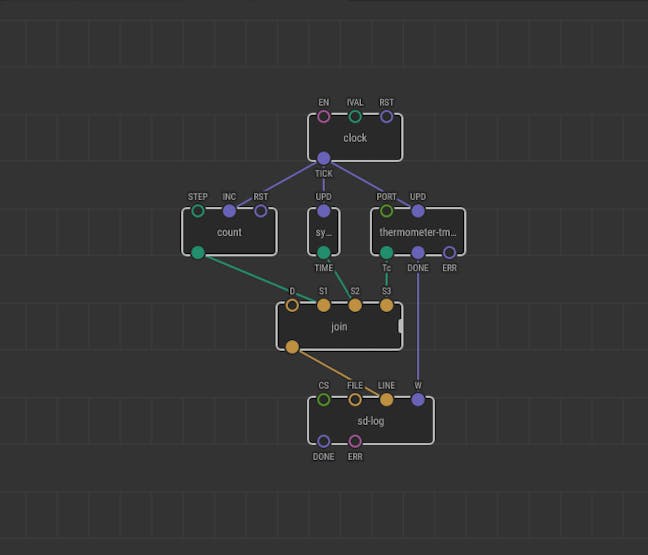
Task: Click the EN input pin on clock node
Action: pyautogui.click(x=324, y=117)
